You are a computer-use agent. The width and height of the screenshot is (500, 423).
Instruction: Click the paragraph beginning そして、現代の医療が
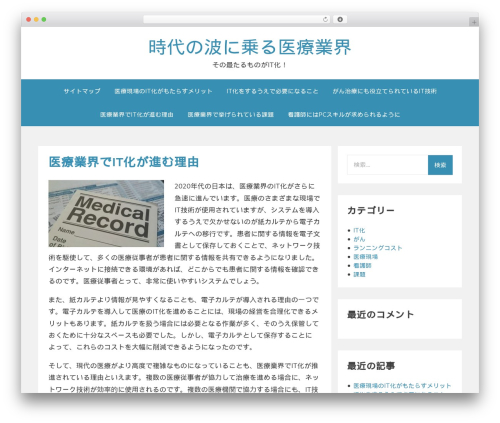click(x=184, y=377)
